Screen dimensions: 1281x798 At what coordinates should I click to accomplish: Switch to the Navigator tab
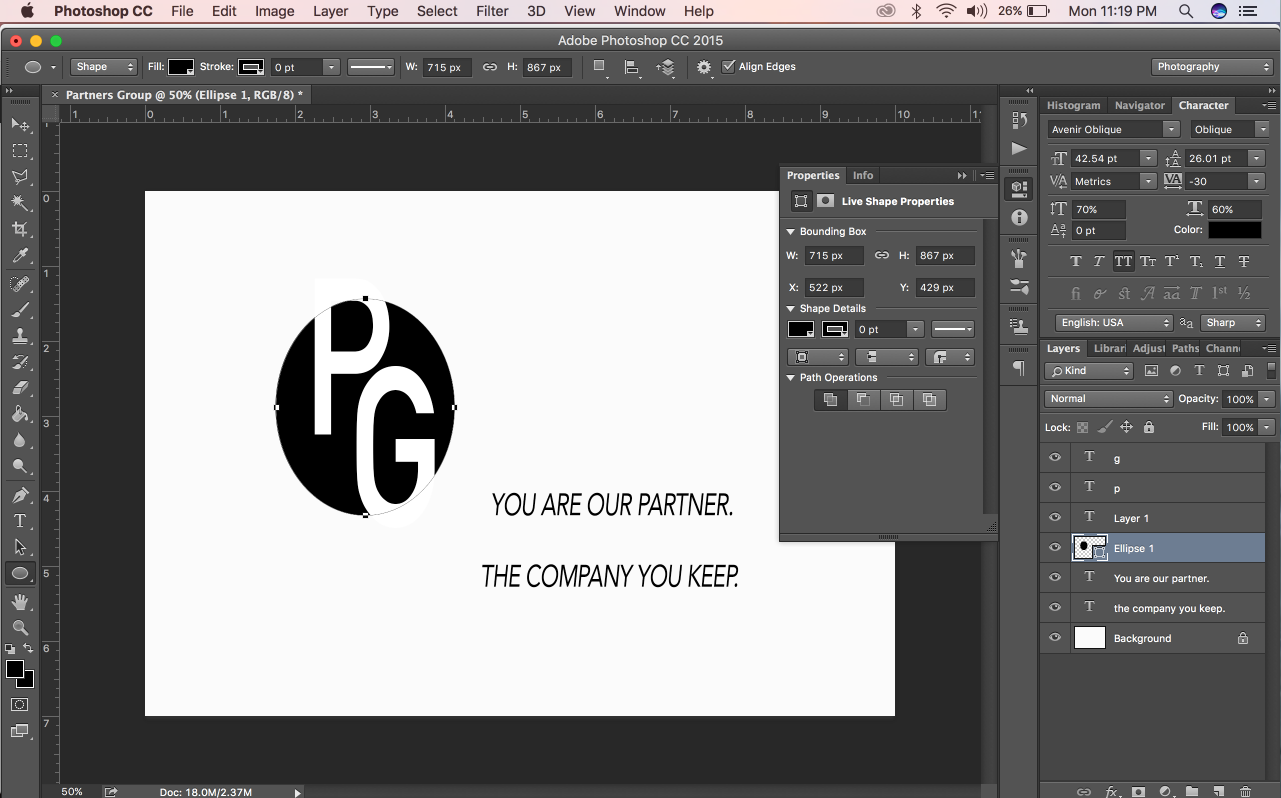coord(1140,105)
